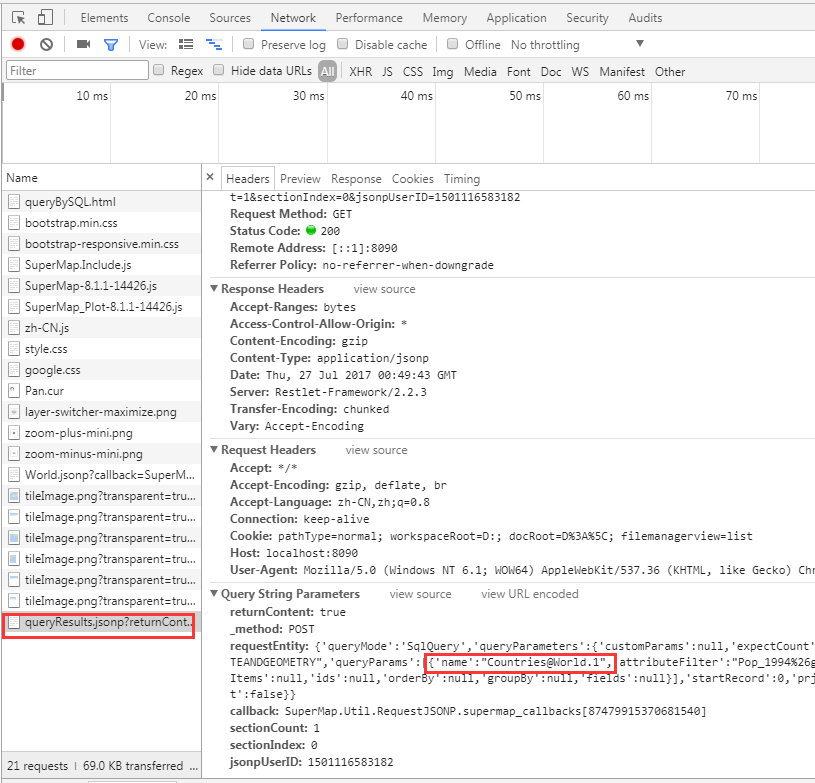Stop recording with the red record button
Screen dimensions: 815x783
coord(18,45)
